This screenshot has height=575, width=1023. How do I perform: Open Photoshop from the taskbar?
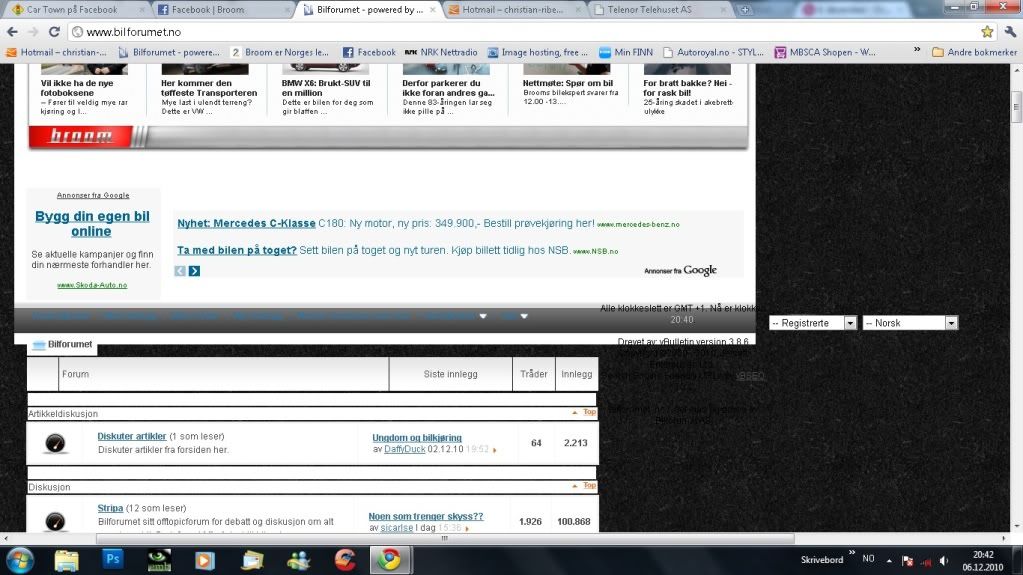tap(113, 559)
